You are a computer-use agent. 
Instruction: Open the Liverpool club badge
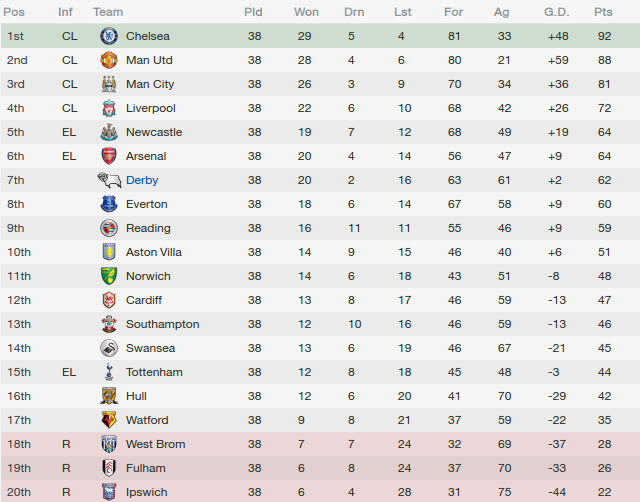coord(109,108)
